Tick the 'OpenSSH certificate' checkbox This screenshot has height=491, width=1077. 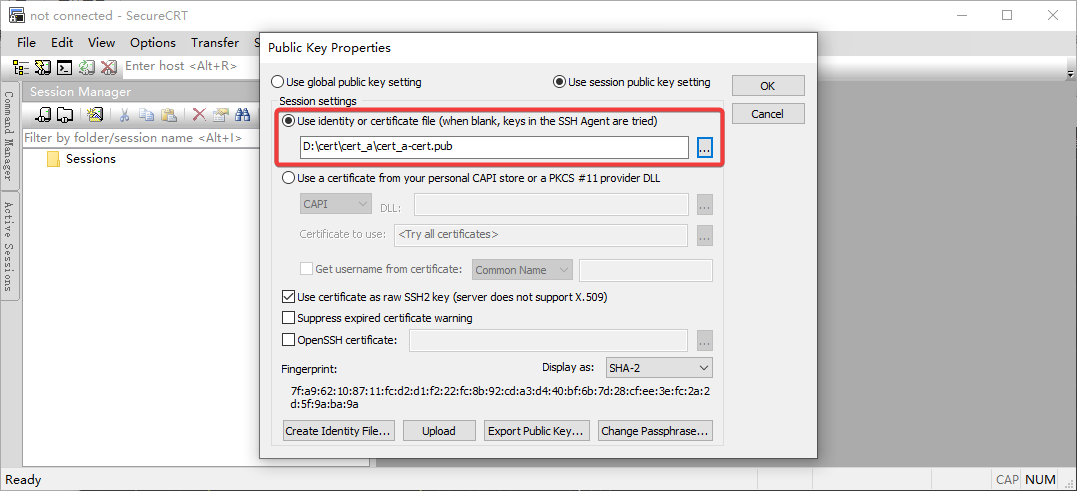click(290, 340)
